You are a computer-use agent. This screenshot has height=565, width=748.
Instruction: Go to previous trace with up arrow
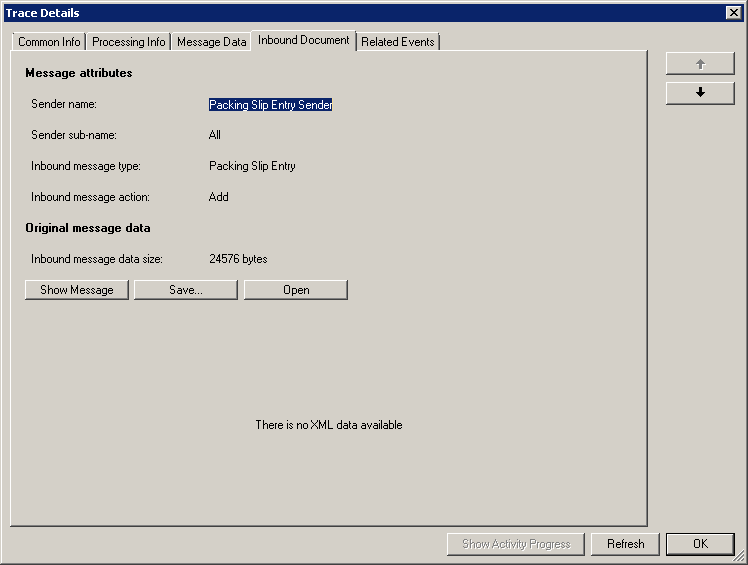coord(700,64)
